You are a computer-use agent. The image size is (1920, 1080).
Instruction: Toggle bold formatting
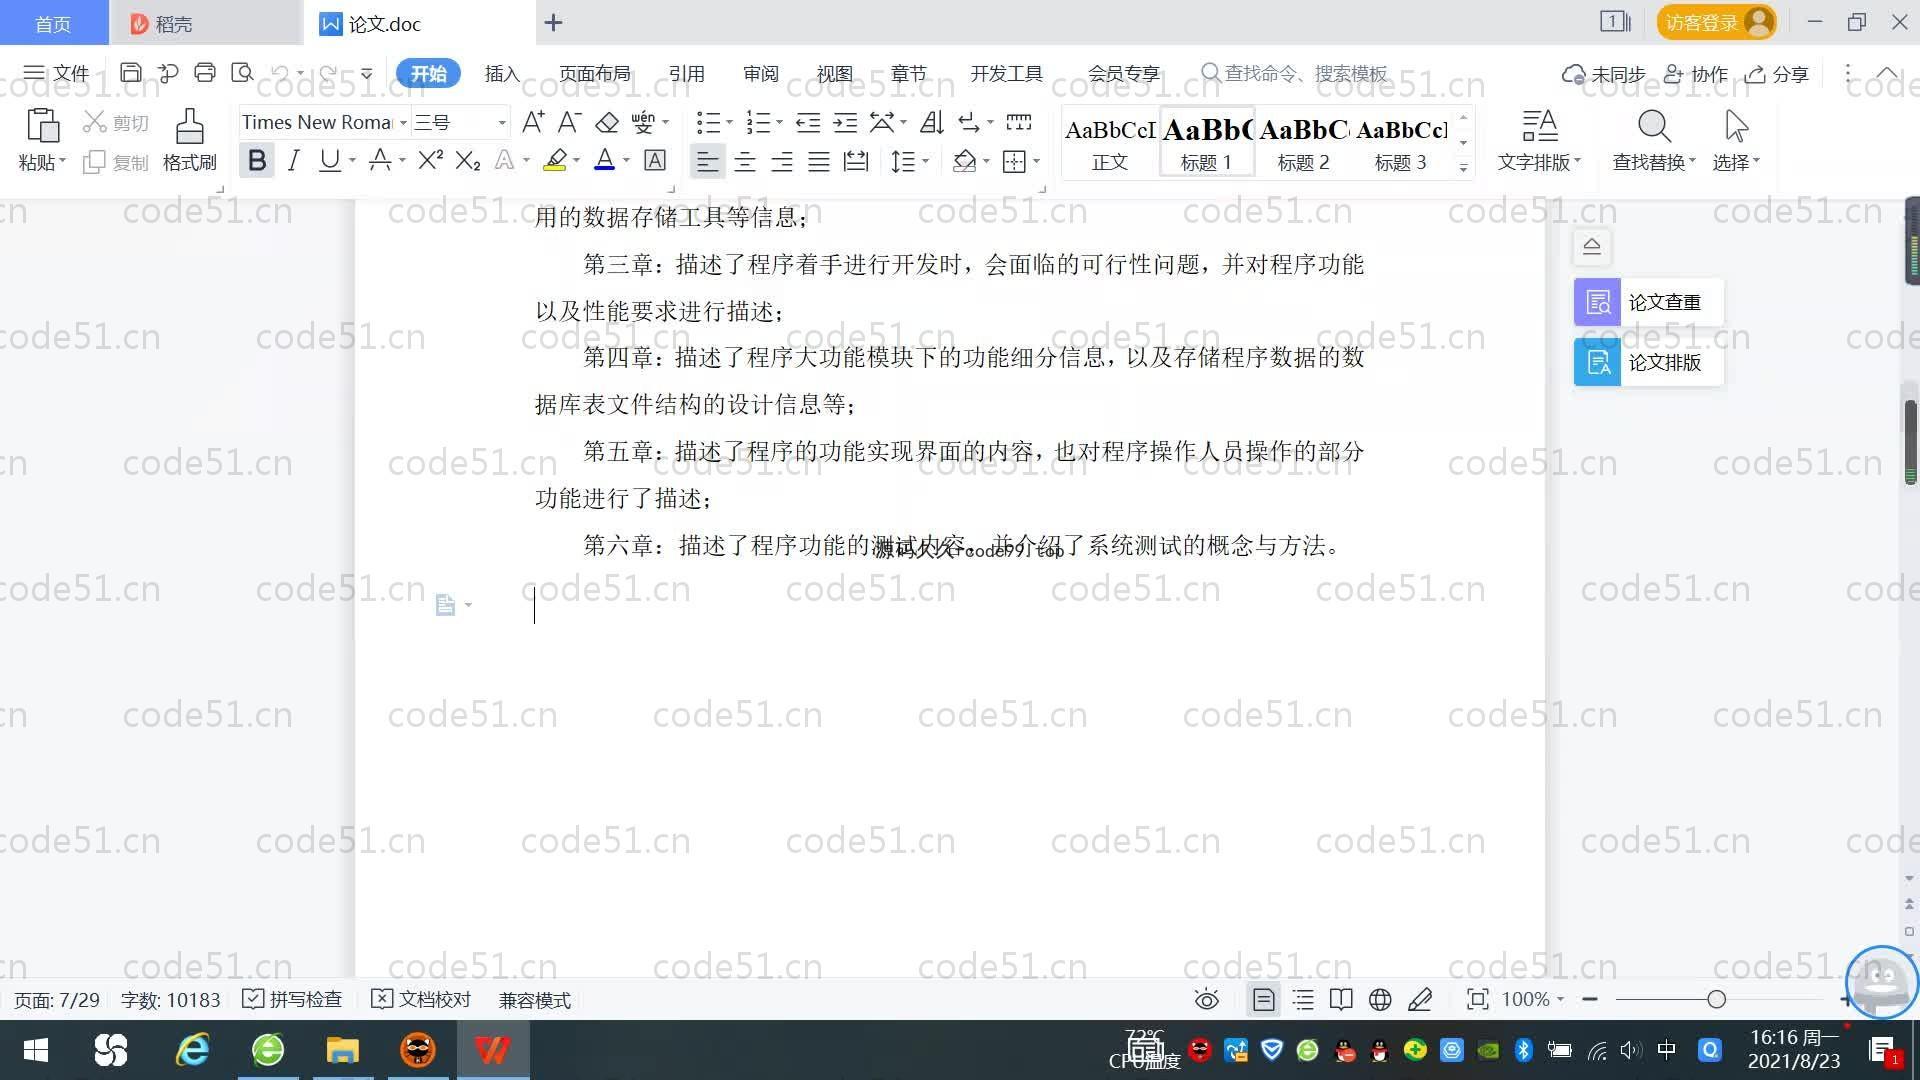(x=257, y=161)
